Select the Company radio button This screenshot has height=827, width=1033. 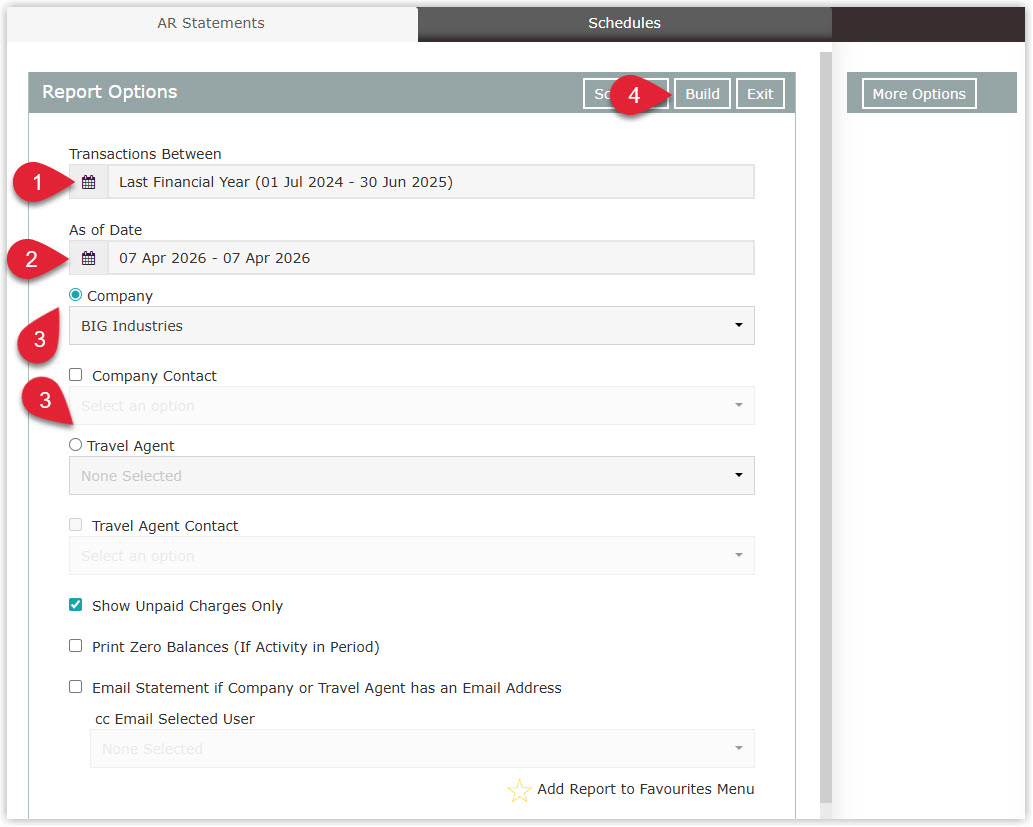(76, 295)
